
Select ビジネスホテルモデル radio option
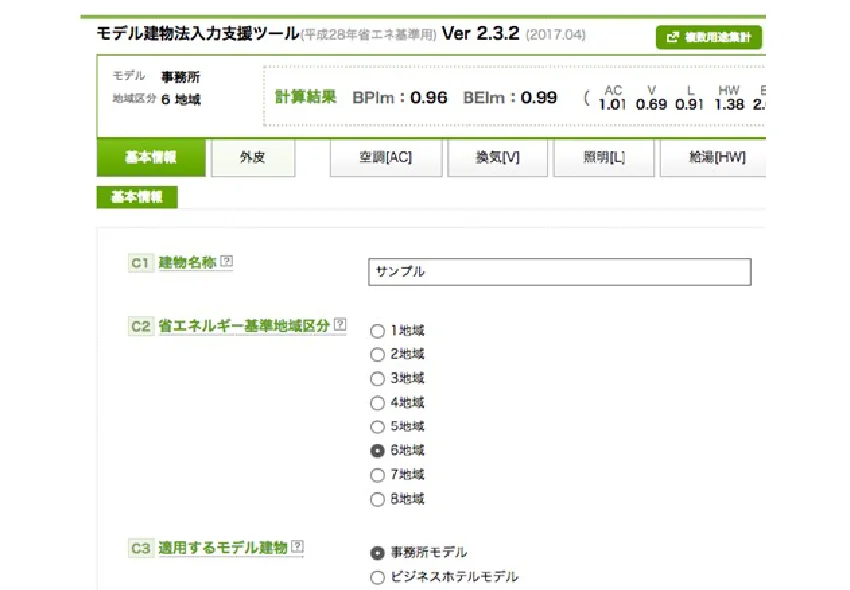pyautogui.click(x=377, y=577)
